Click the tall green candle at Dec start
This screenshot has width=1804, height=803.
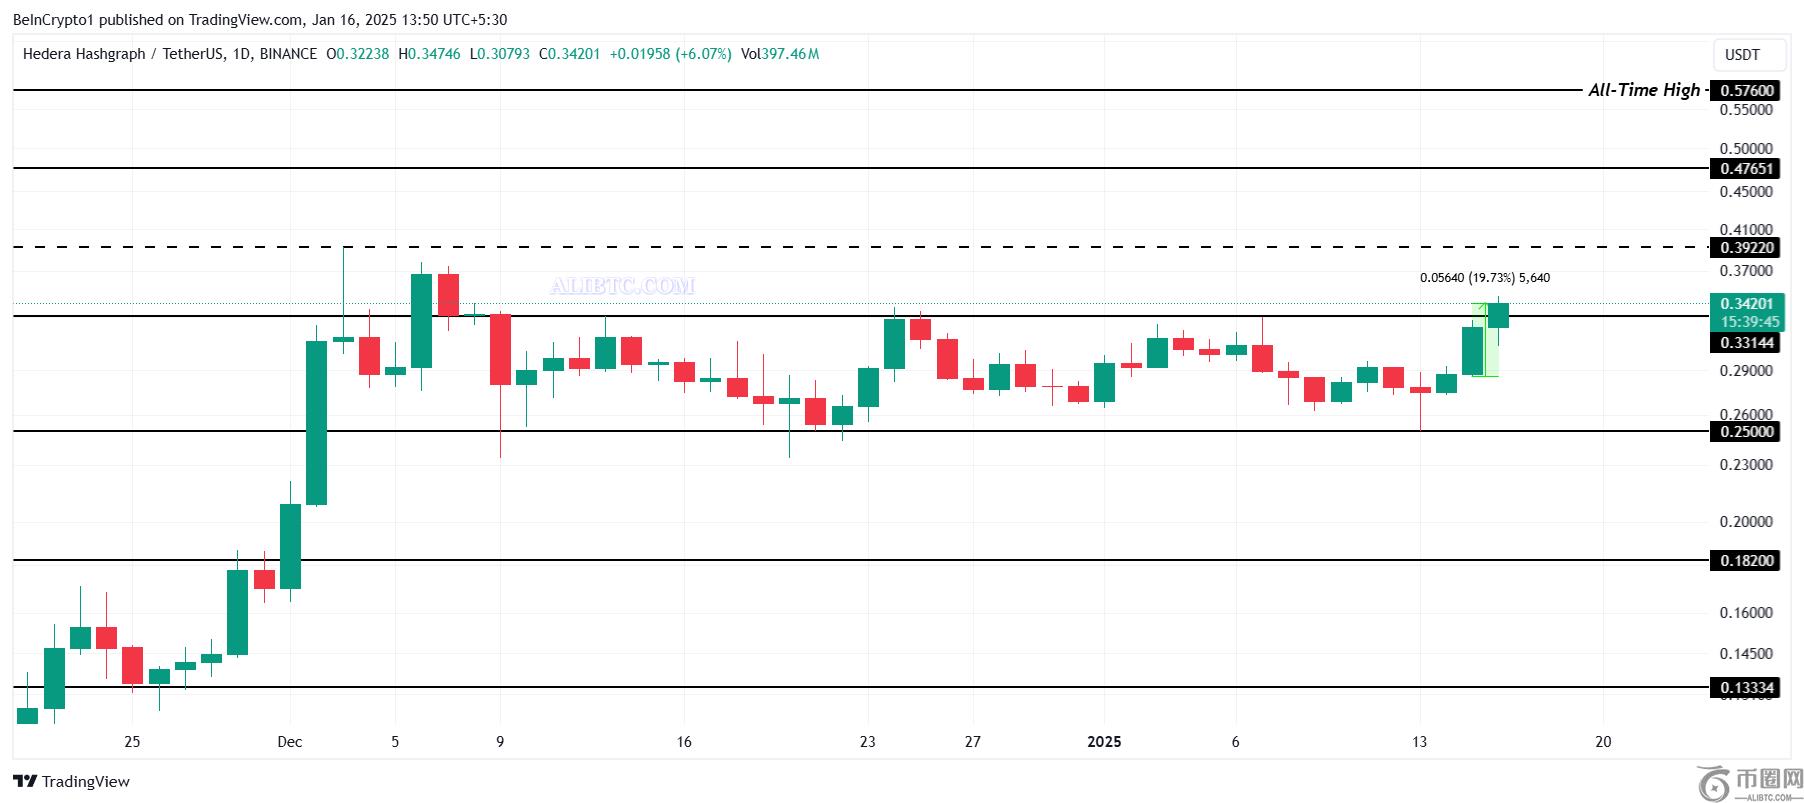coord(316,423)
